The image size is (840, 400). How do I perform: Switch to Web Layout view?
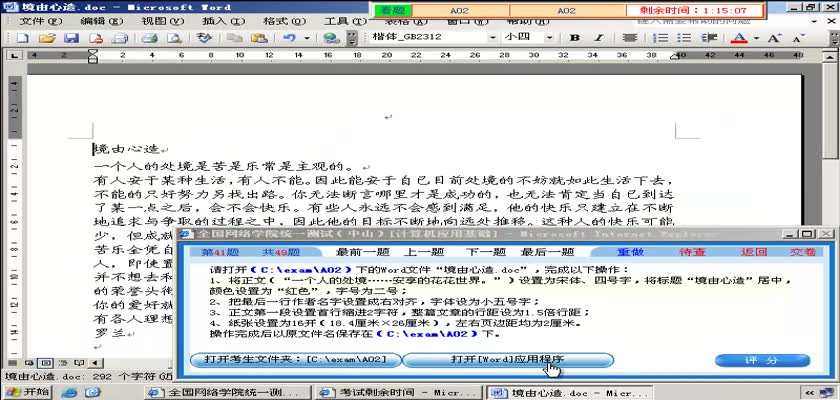point(29,363)
